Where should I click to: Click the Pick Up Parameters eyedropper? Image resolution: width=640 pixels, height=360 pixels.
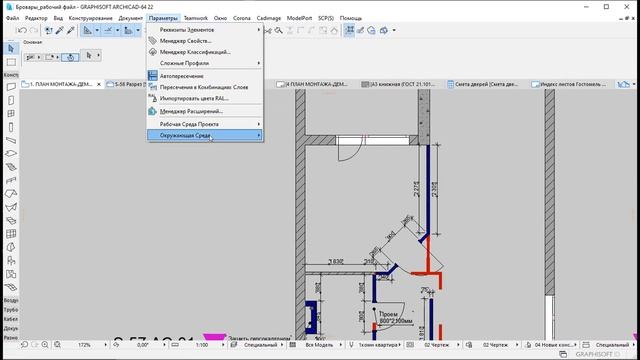tap(60, 30)
